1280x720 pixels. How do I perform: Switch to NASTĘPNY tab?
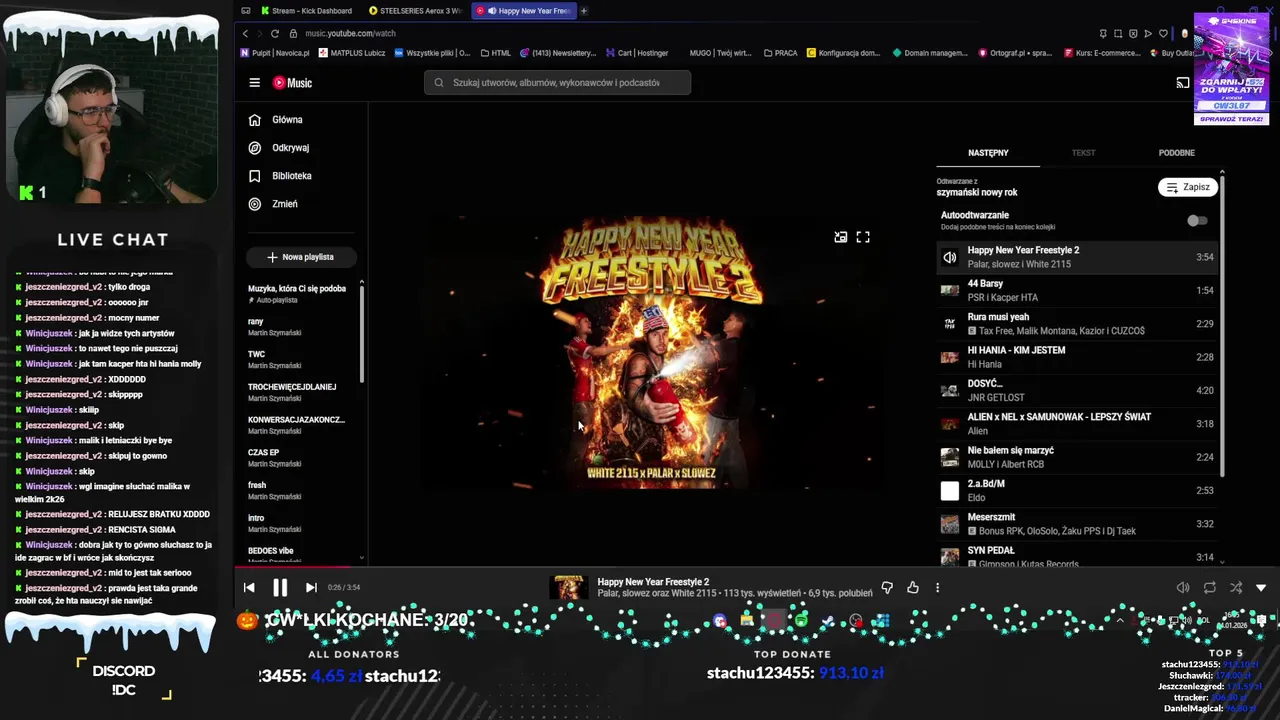(x=988, y=153)
